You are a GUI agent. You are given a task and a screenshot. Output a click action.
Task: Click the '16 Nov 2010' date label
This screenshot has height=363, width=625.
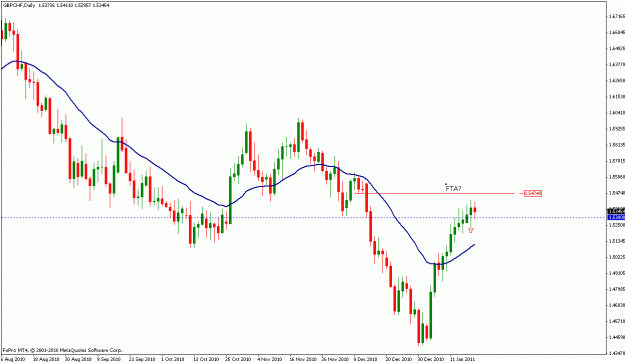[303, 359]
